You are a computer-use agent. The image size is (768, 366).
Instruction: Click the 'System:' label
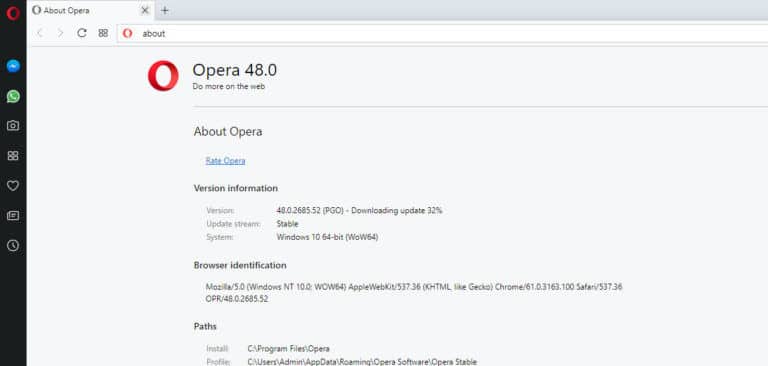pyautogui.click(x=220, y=237)
